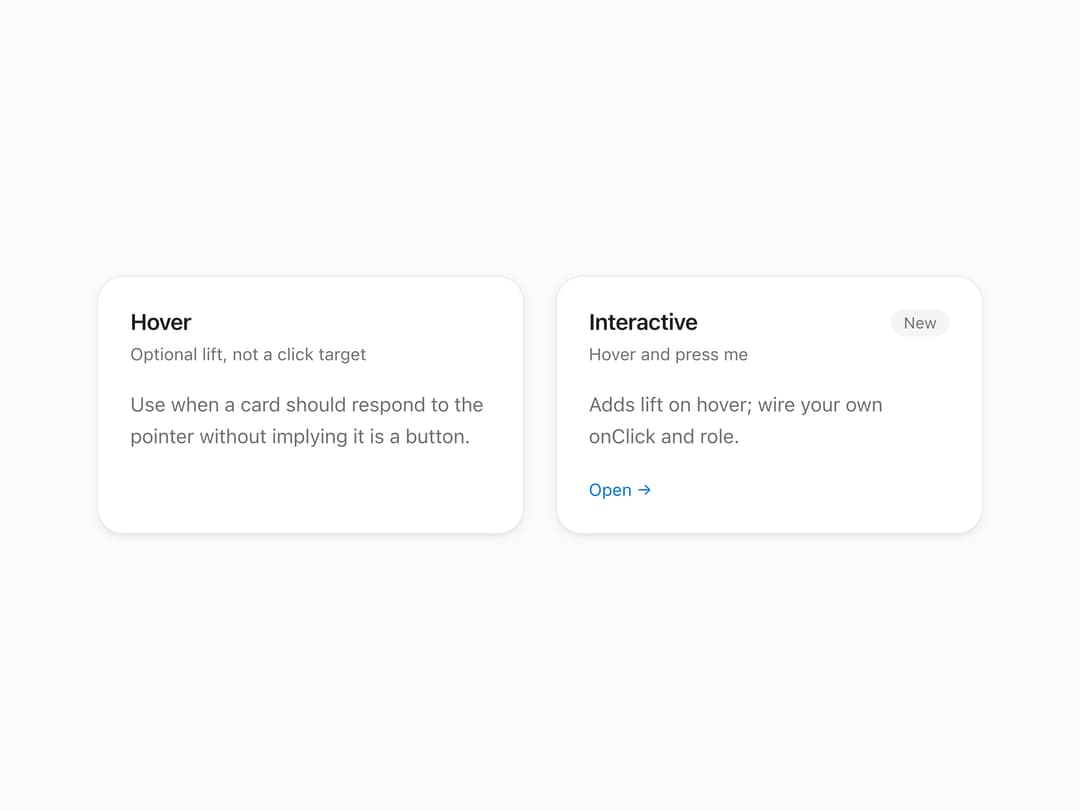This screenshot has width=1080, height=810.
Task: Click the 'Optional lift, not a click target' text
Action: 248,355
